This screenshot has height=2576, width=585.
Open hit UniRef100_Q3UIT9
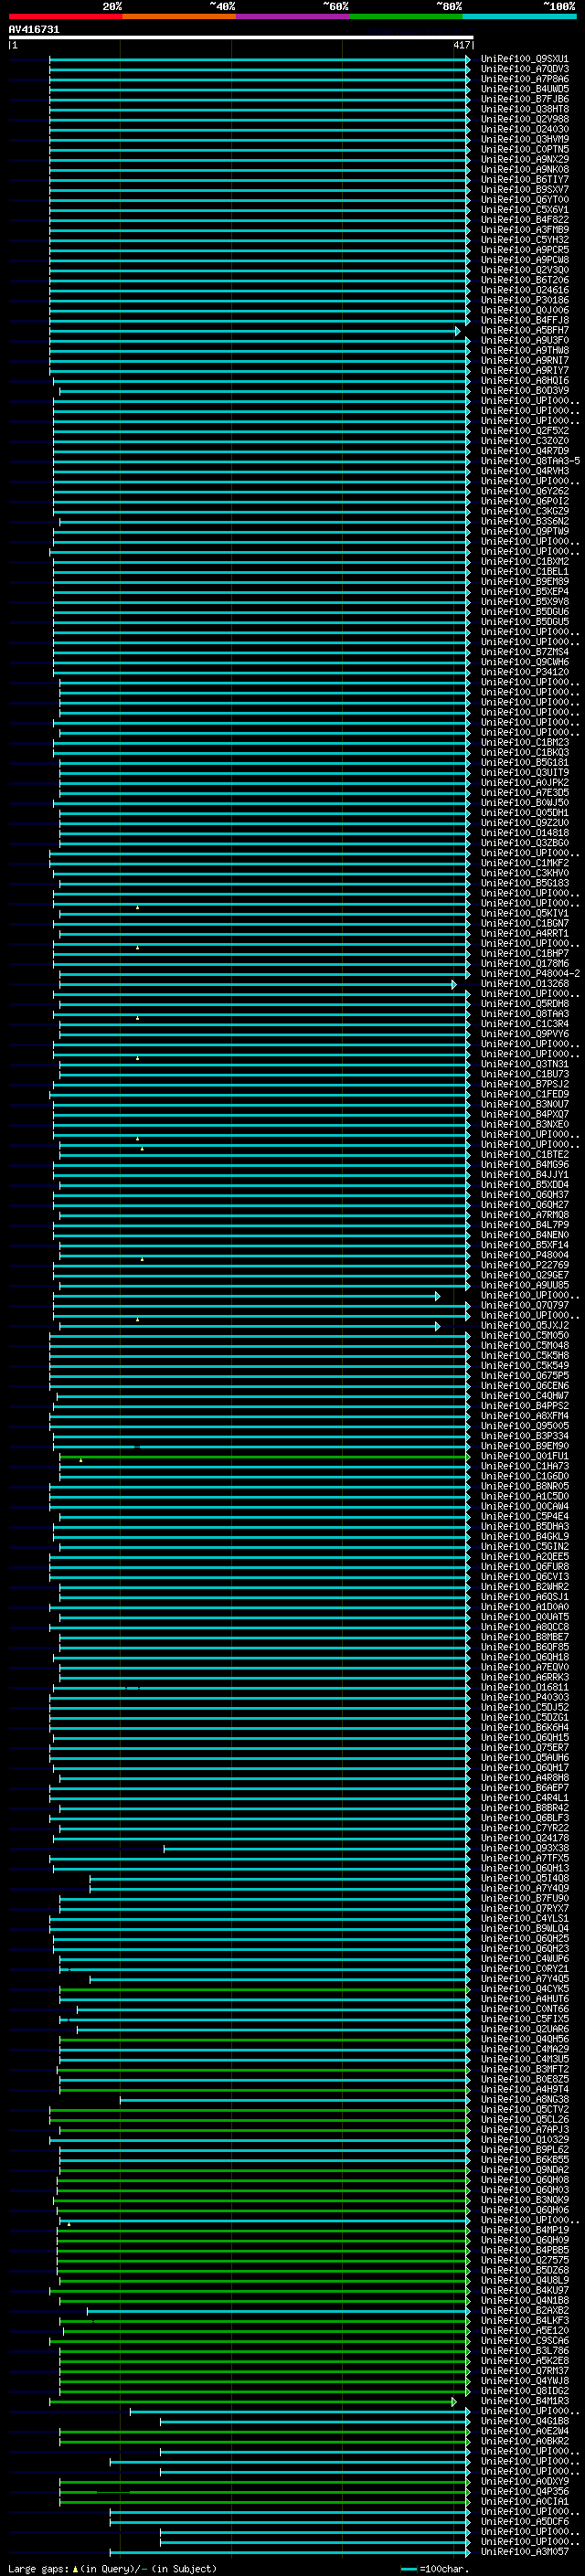(524, 773)
